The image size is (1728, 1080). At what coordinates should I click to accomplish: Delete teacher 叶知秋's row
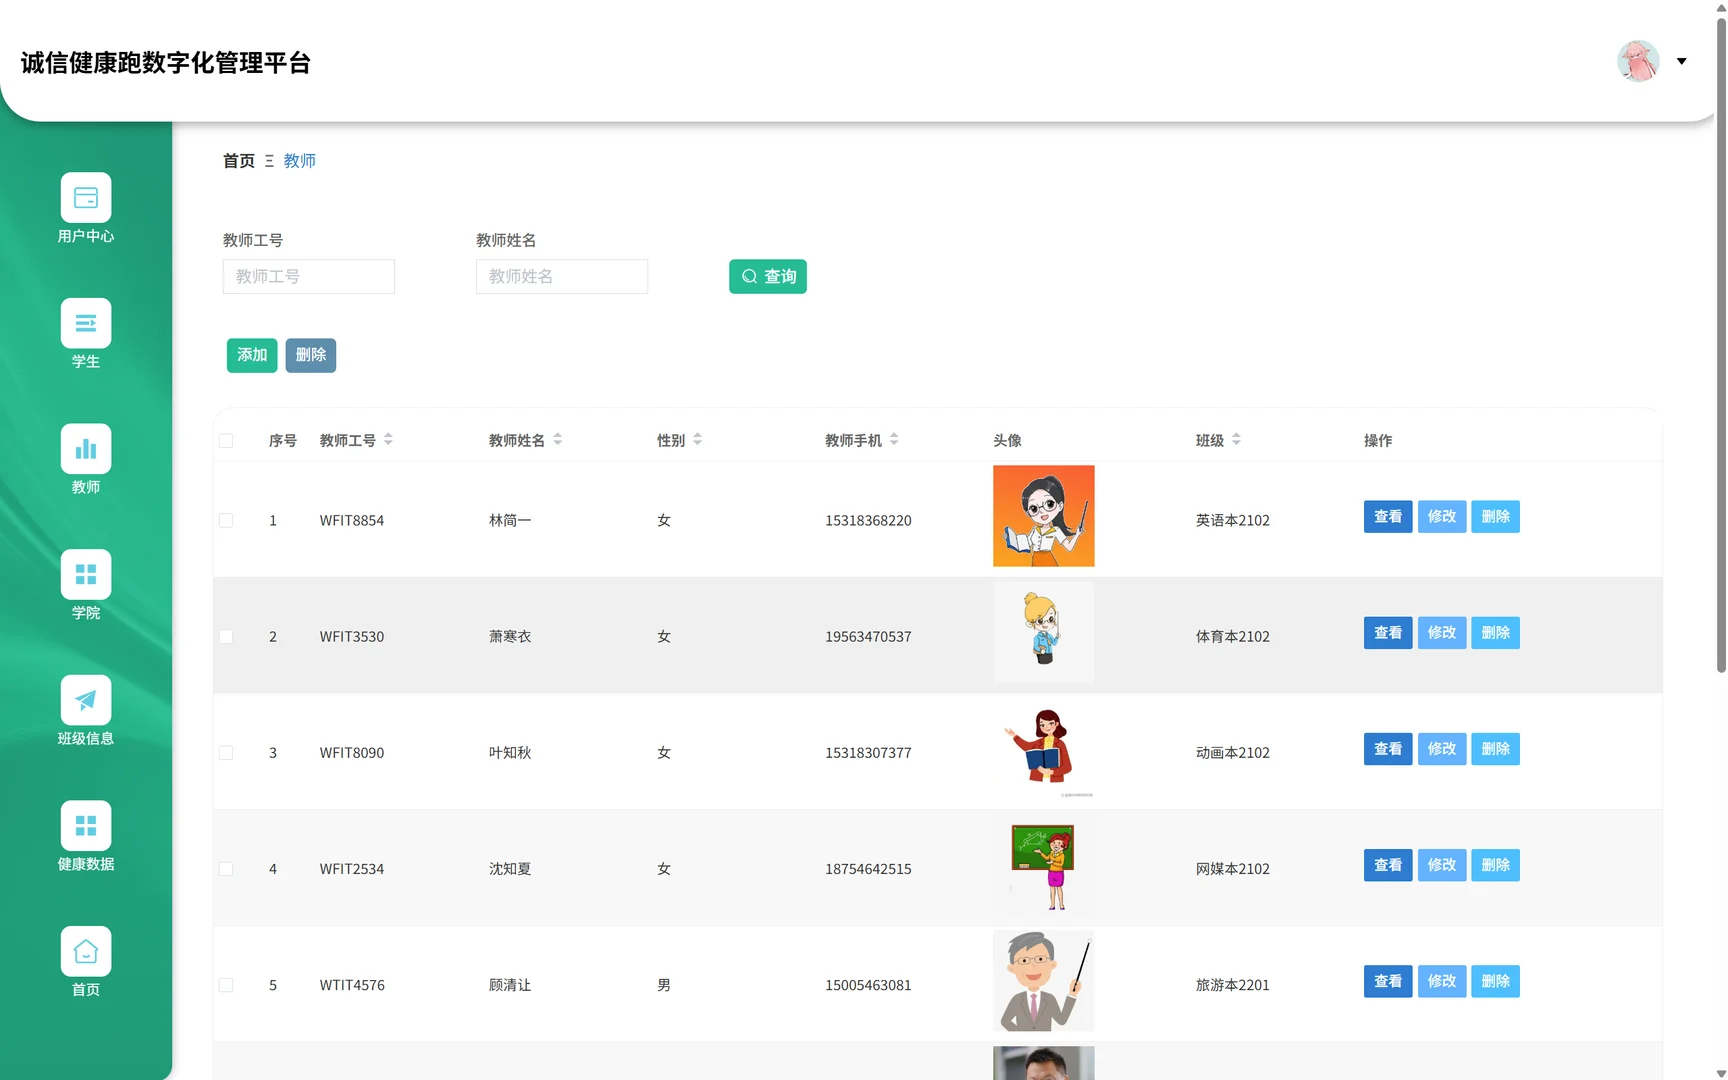1496,749
